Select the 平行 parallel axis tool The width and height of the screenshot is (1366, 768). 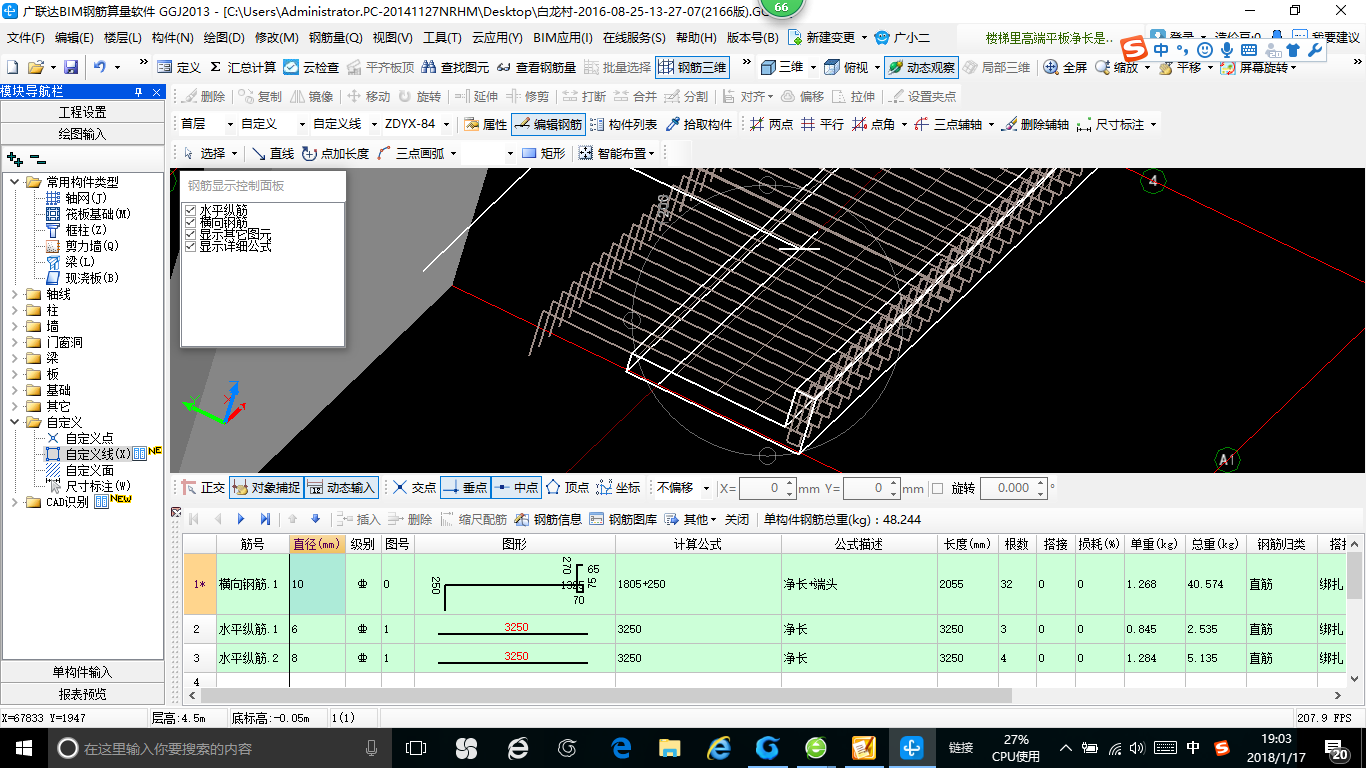click(822, 124)
